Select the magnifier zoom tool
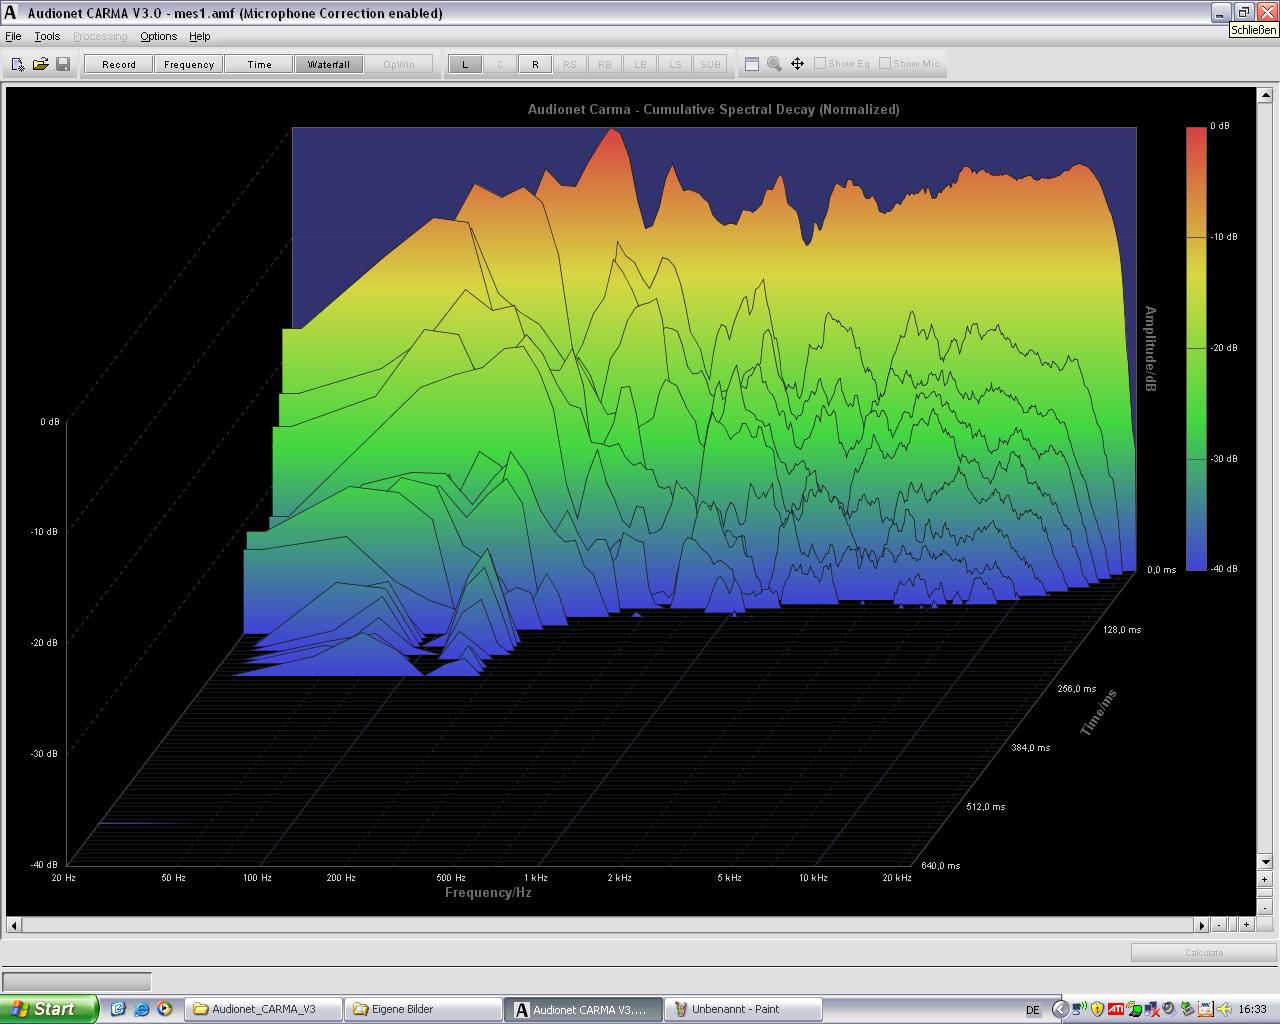 tap(774, 64)
